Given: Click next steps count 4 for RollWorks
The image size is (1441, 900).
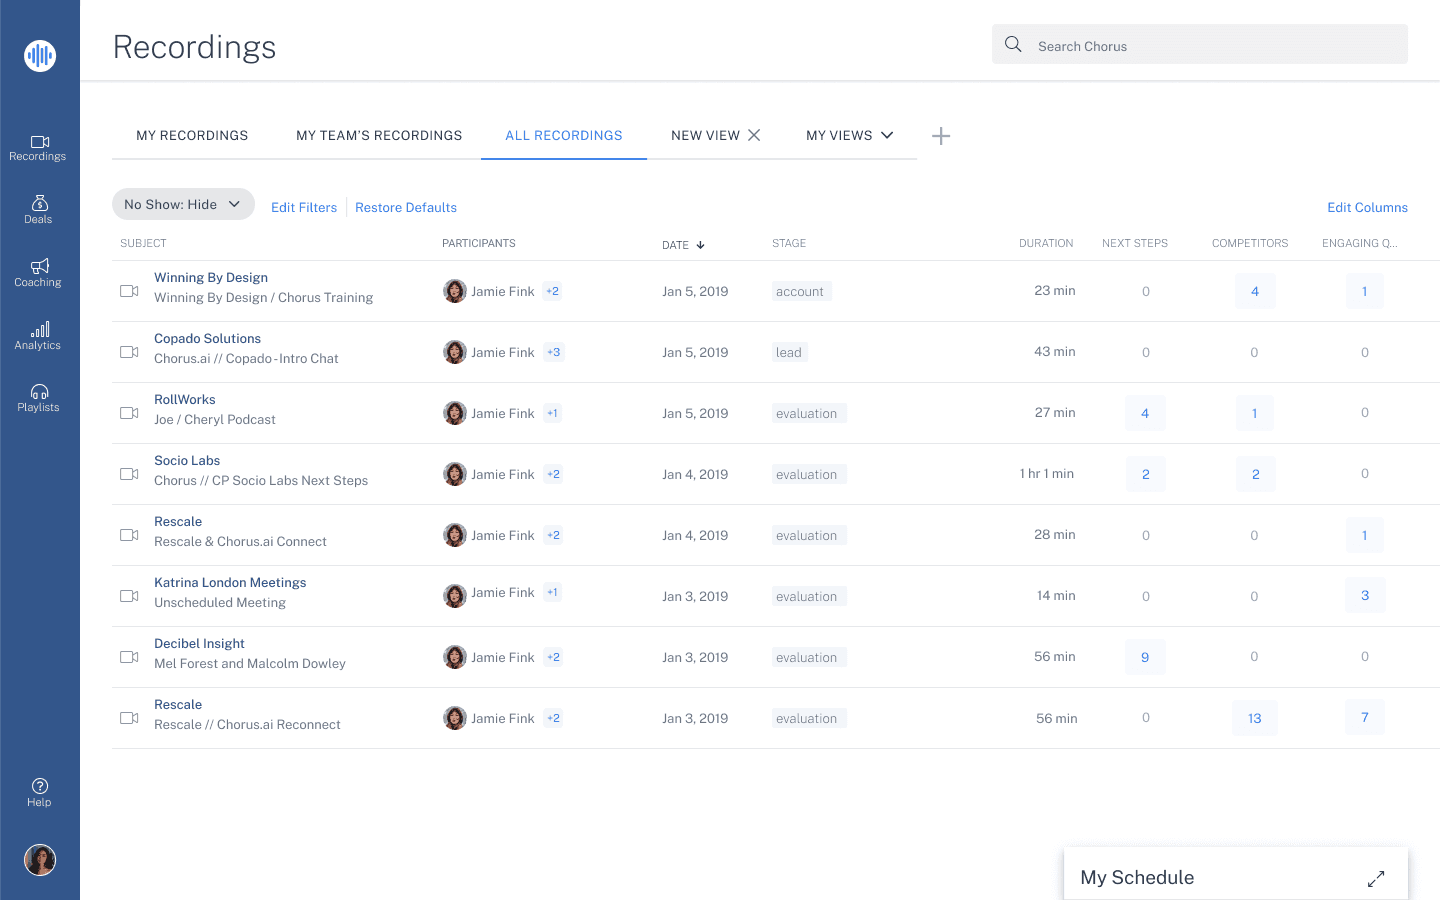Looking at the screenshot, I should click(x=1145, y=413).
